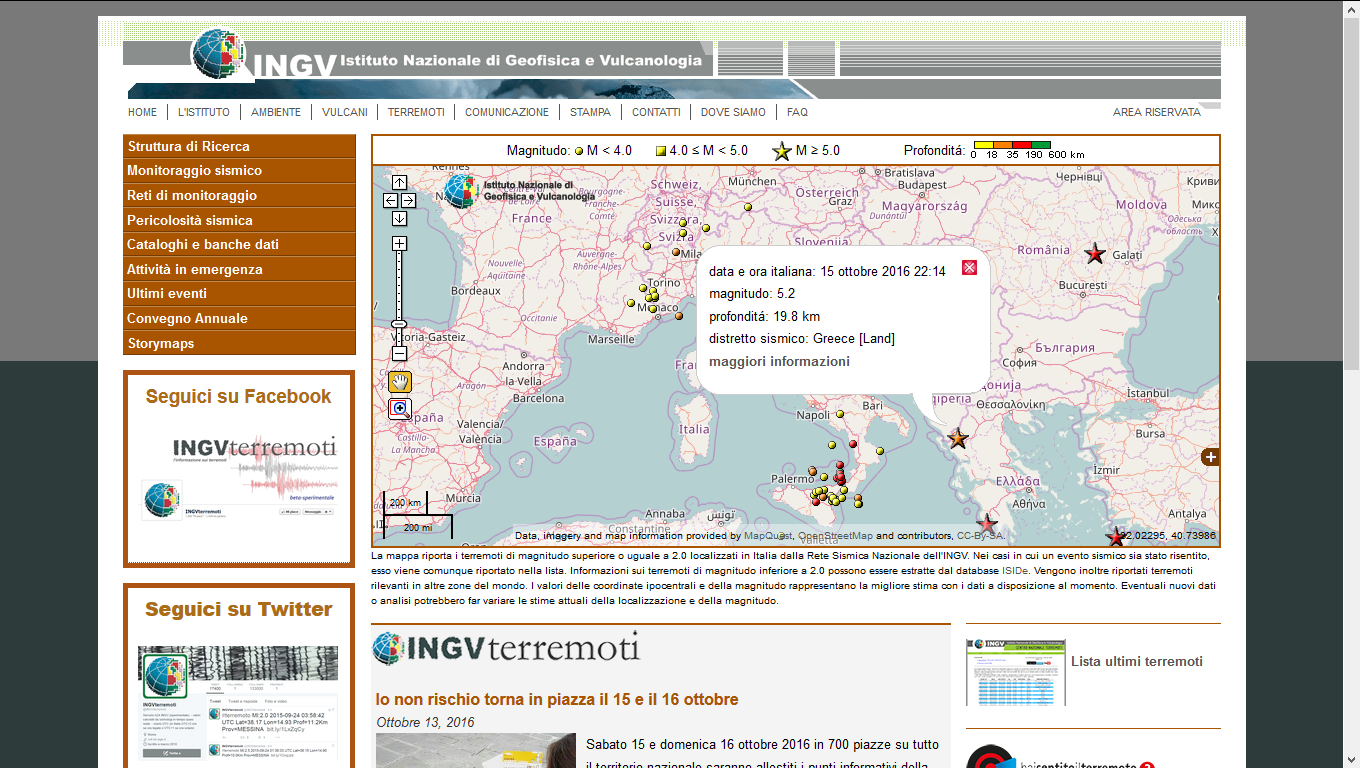Close the earthquake info popup

pos(969,267)
